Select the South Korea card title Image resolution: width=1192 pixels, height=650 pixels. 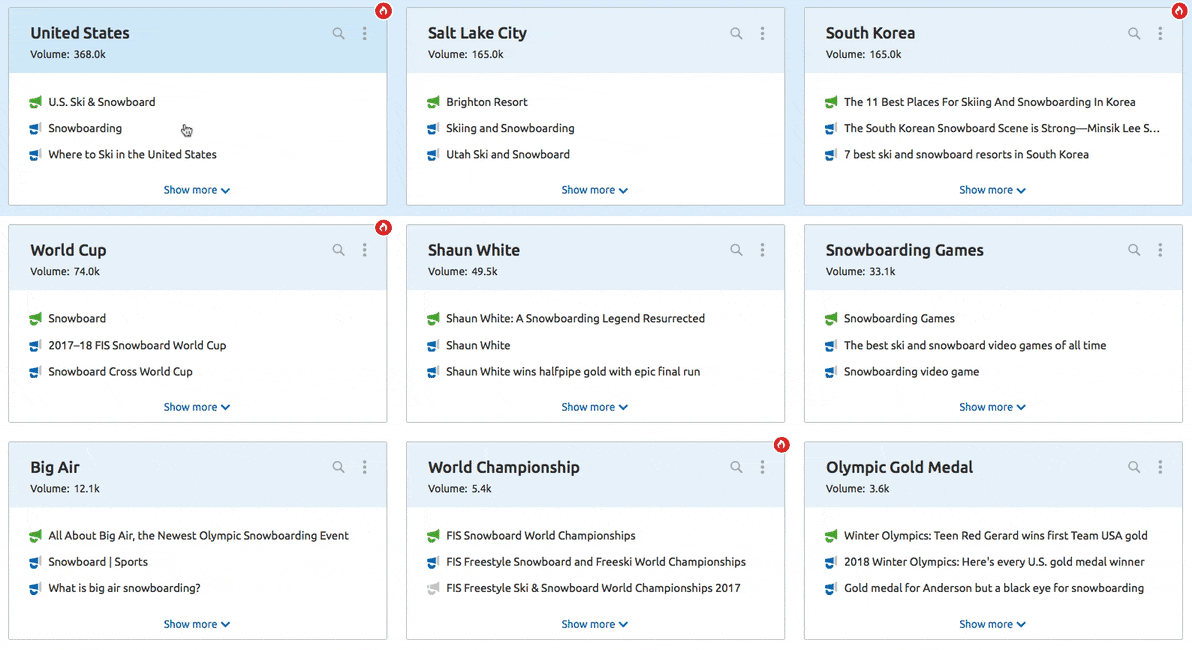[x=870, y=32]
